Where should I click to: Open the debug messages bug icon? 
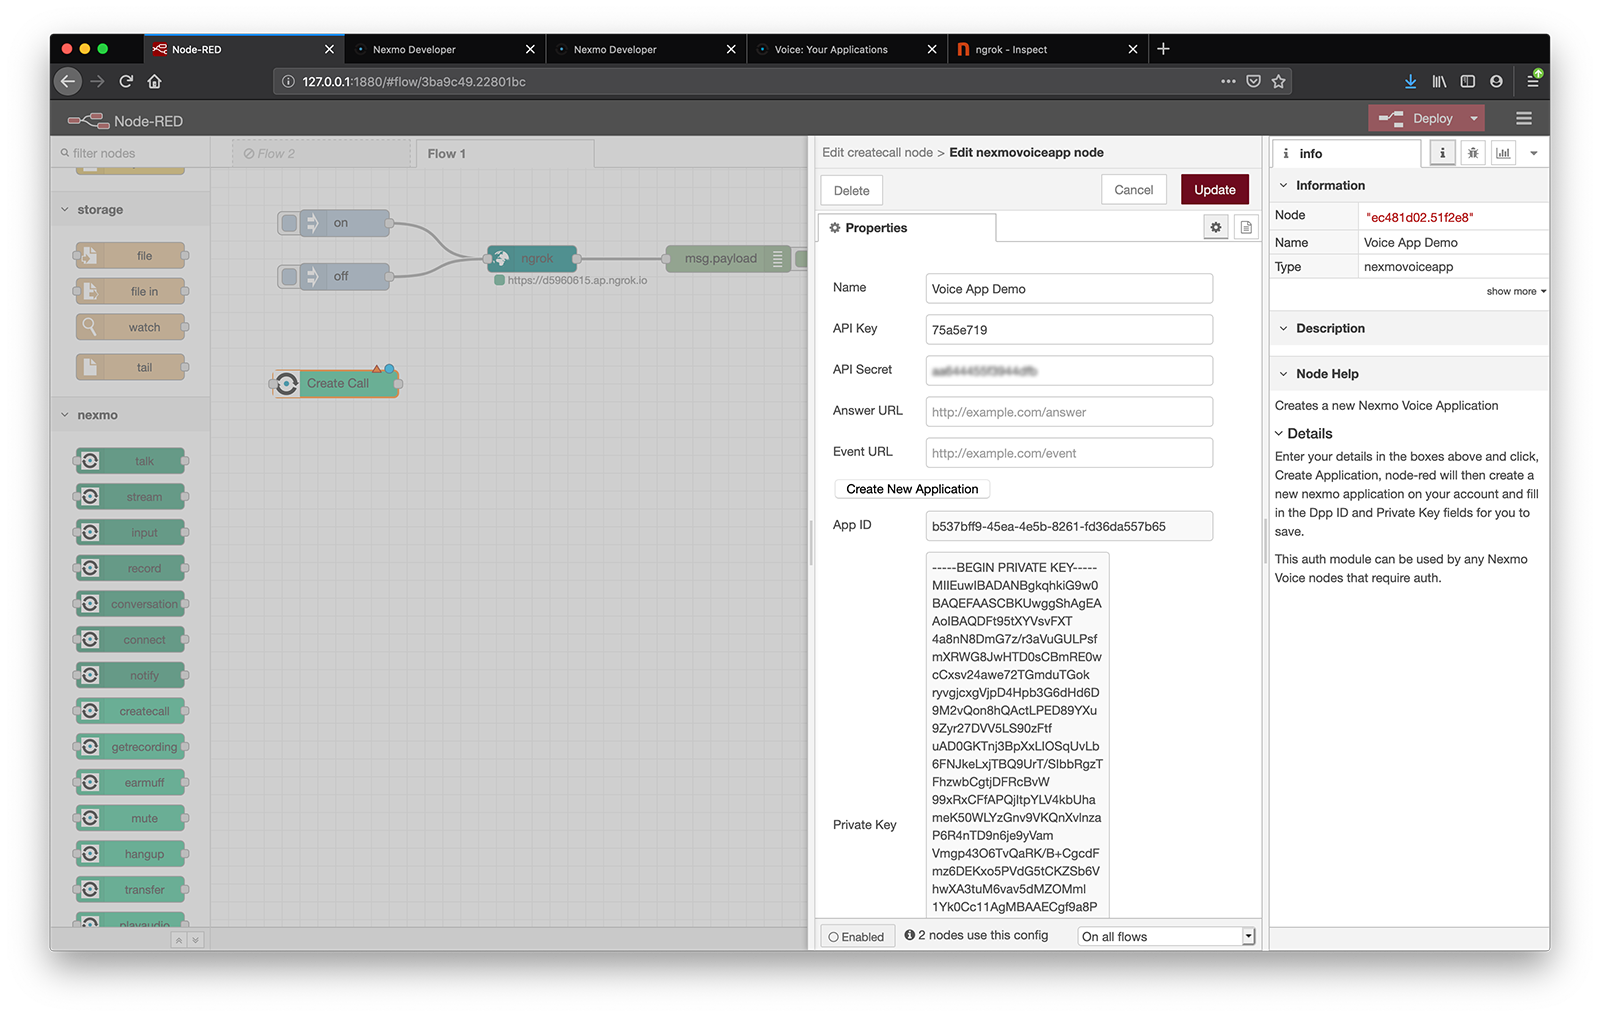point(1473,153)
